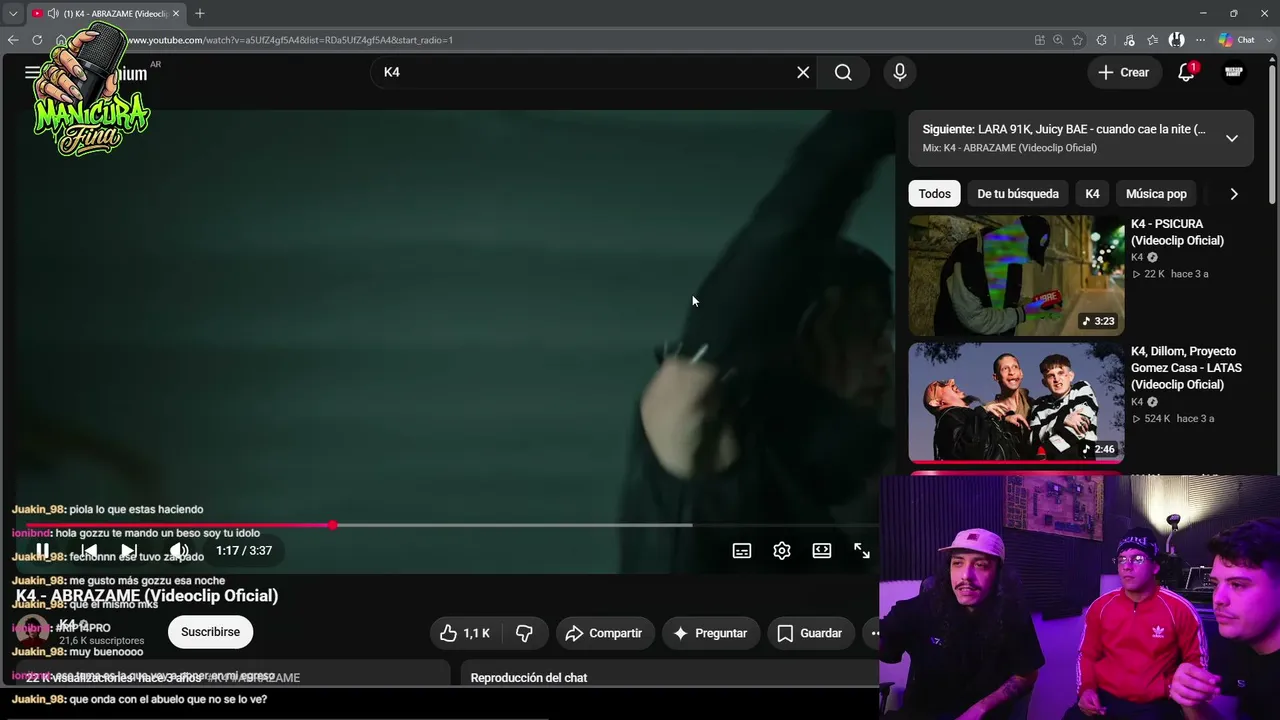This screenshot has height=720, width=1280.
Task: Open the YouTube account avatar menu
Action: (x=1234, y=72)
